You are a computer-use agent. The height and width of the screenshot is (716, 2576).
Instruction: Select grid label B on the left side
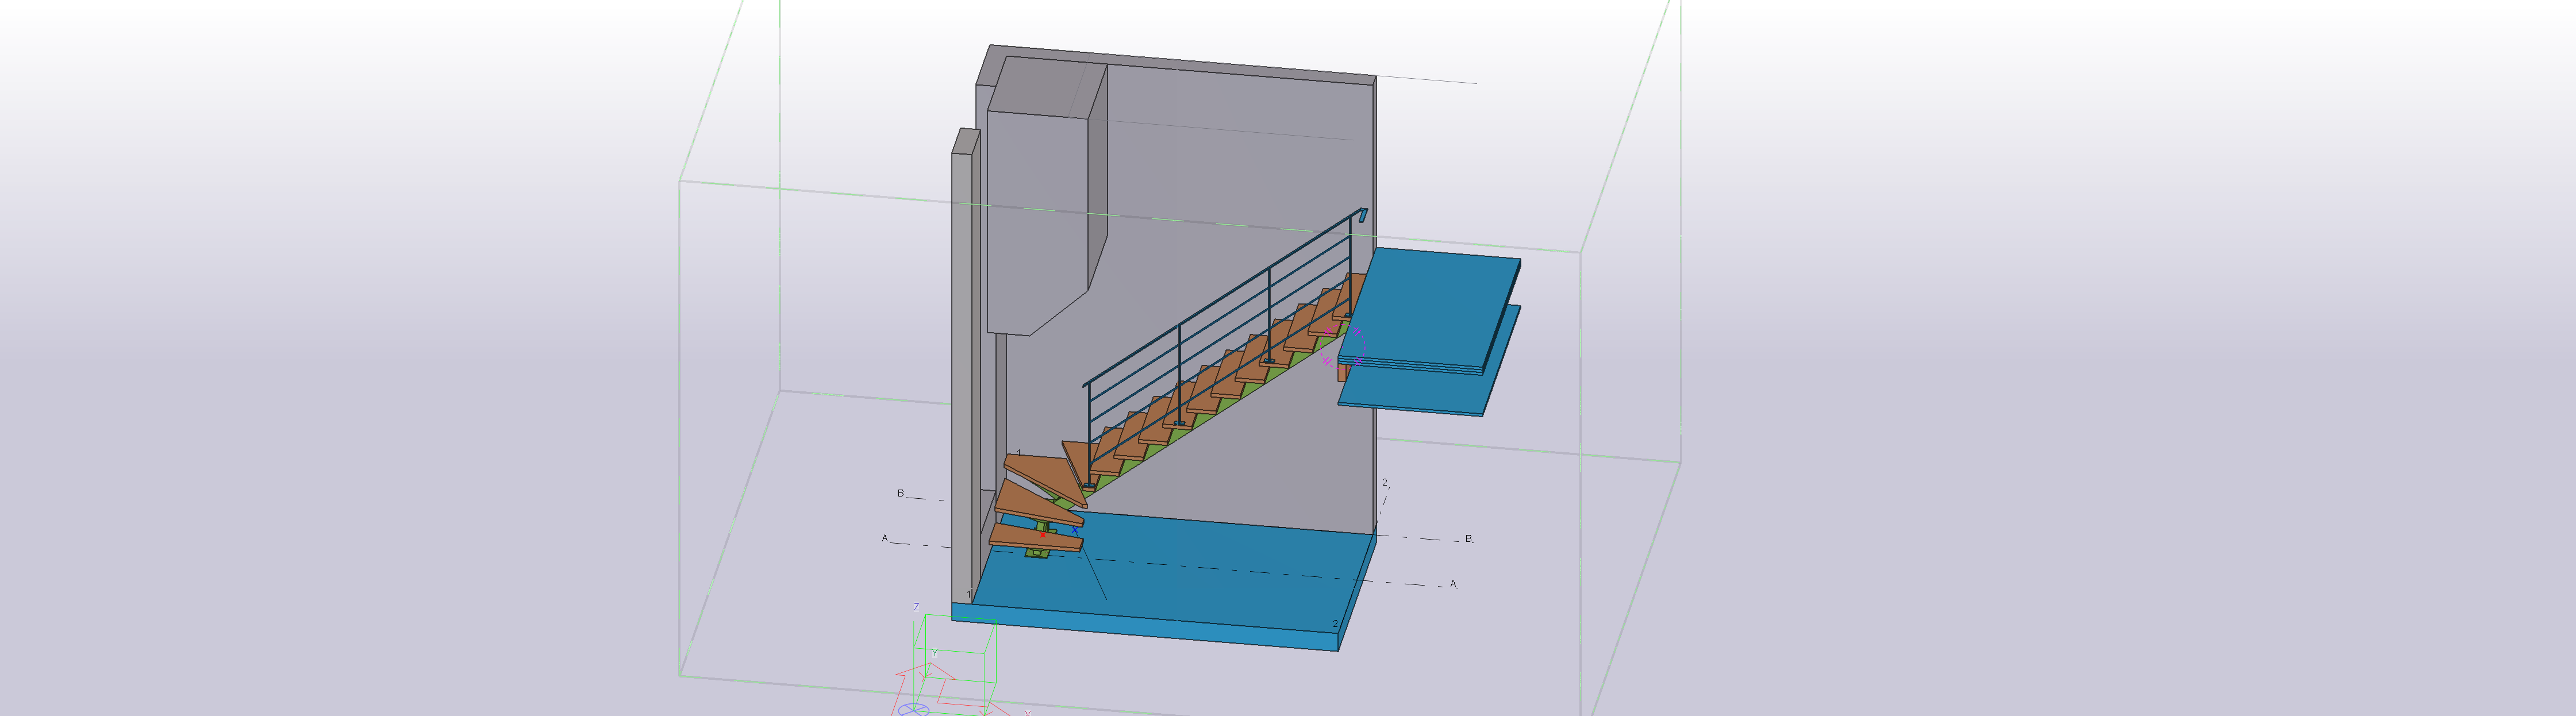(x=900, y=493)
